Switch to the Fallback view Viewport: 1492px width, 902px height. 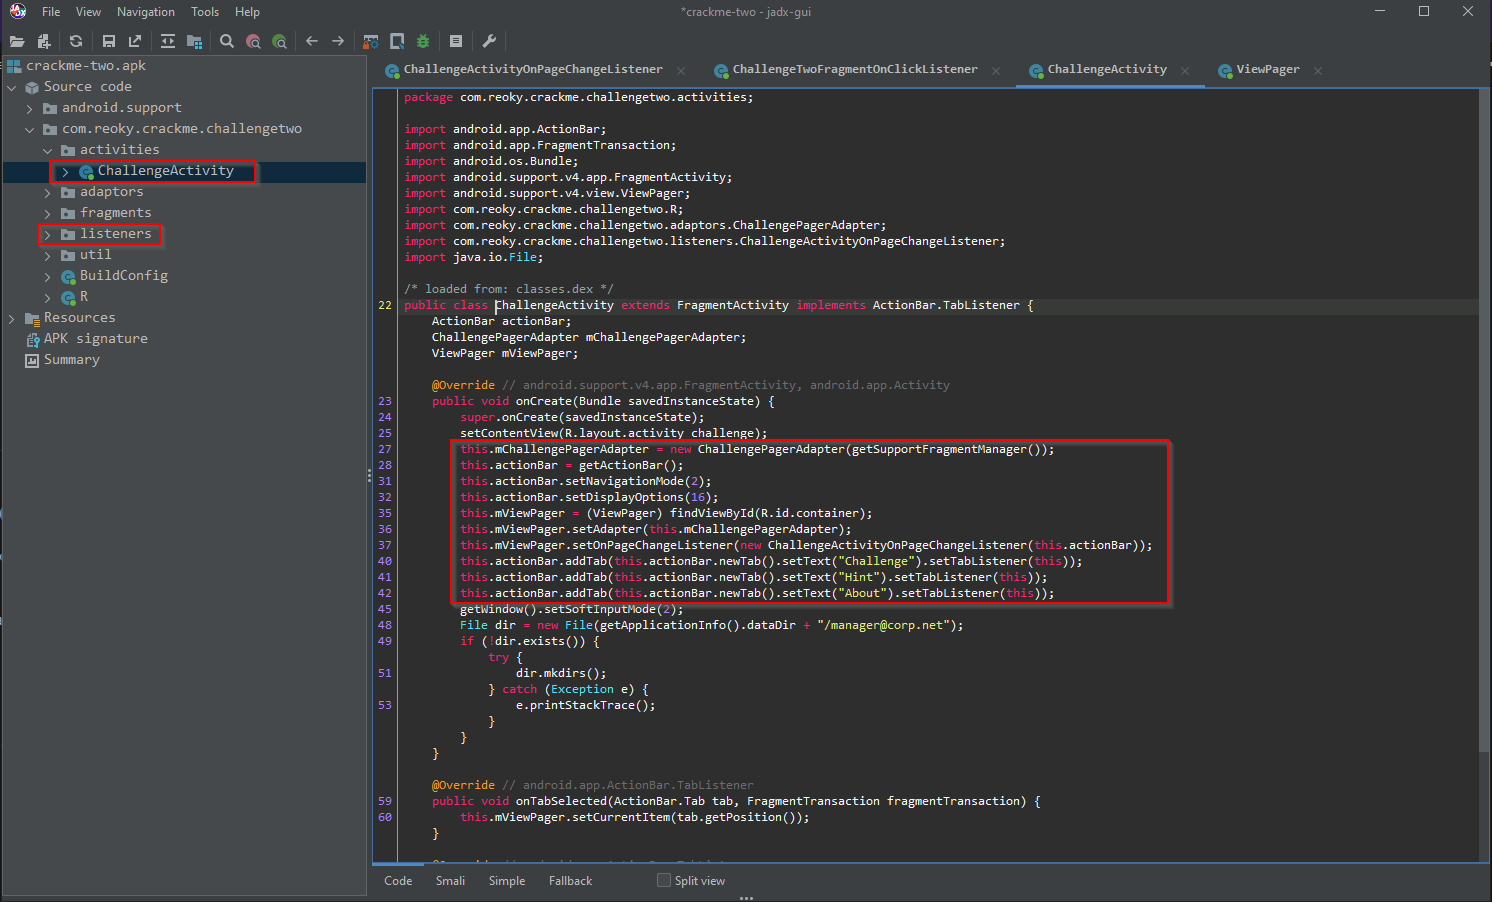click(x=570, y=880)
